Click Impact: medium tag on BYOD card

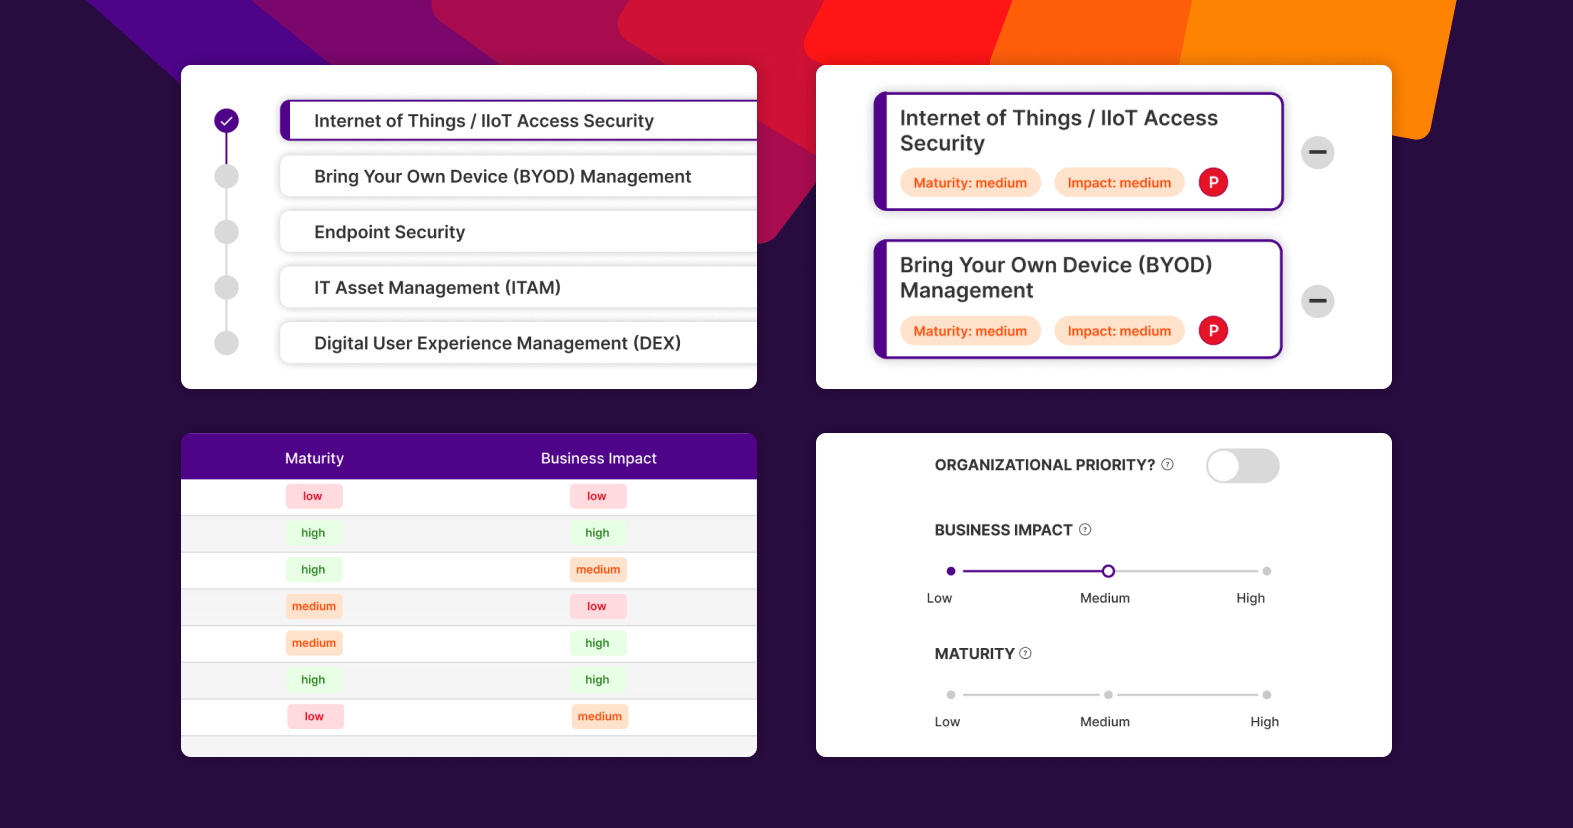pyautogui.click(x=1119, y=331)
